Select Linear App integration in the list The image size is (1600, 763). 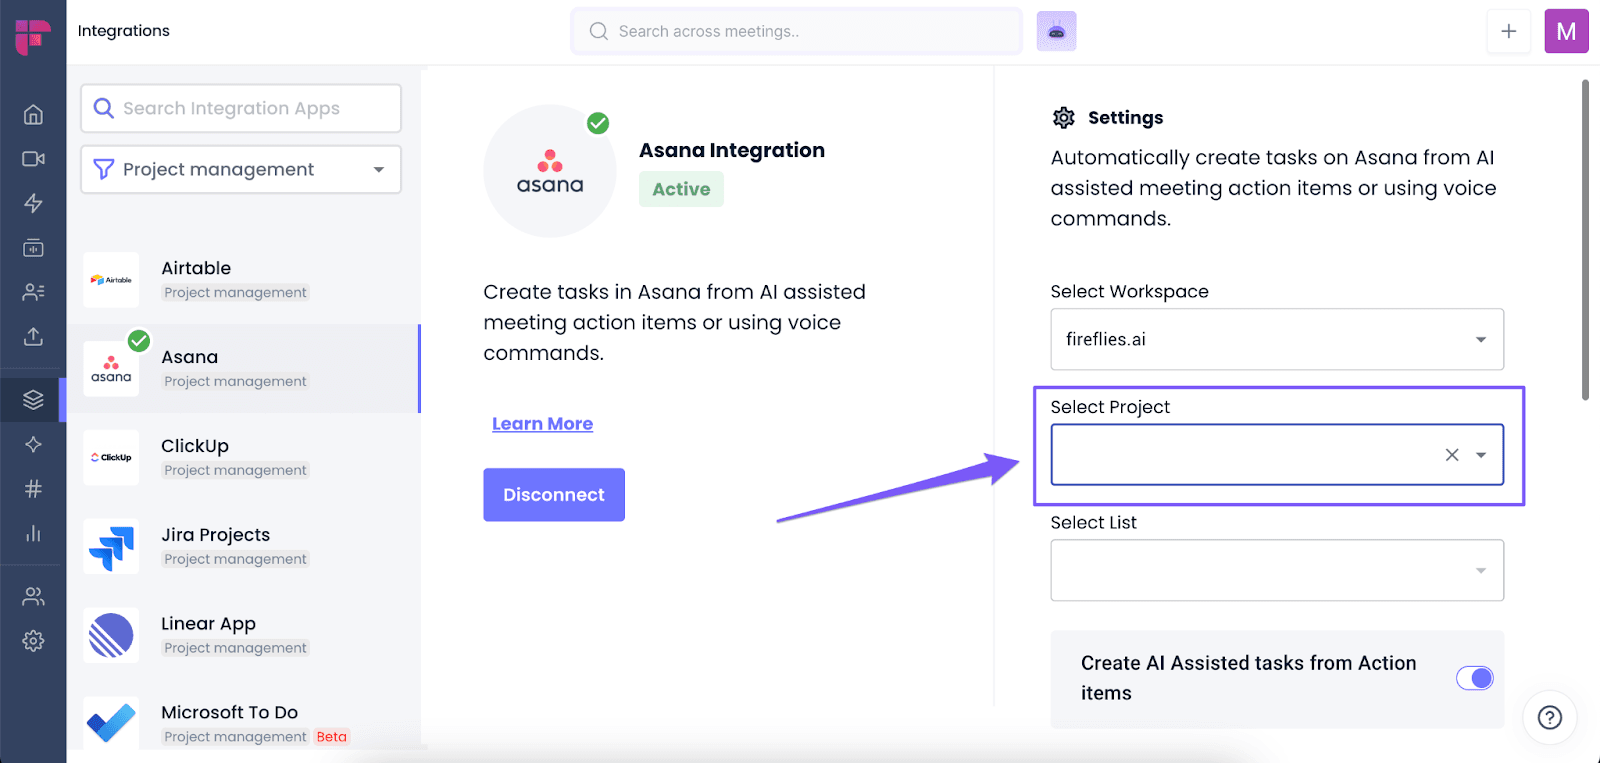243,635
